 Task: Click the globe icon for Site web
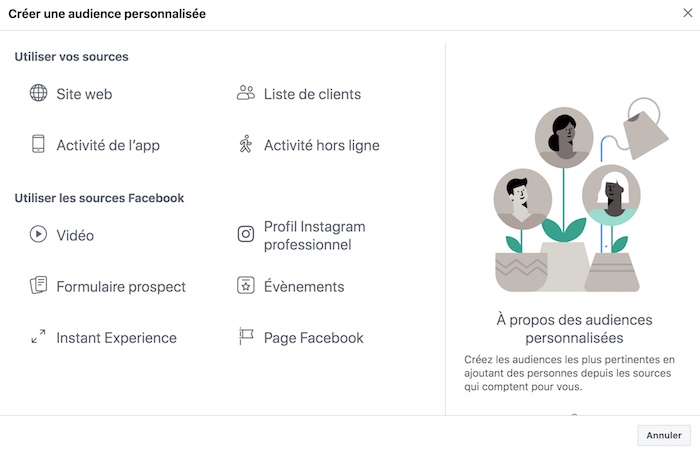38,93
